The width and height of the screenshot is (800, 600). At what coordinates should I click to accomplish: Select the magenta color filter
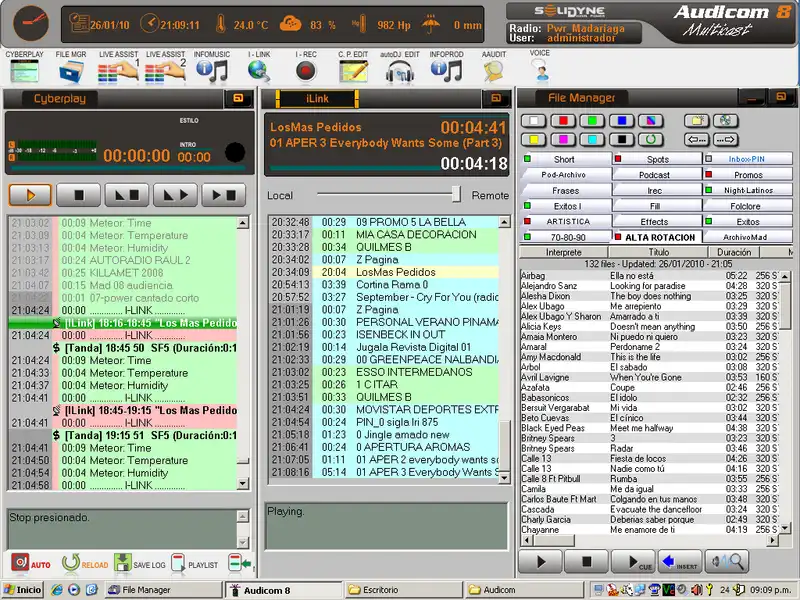563,139
